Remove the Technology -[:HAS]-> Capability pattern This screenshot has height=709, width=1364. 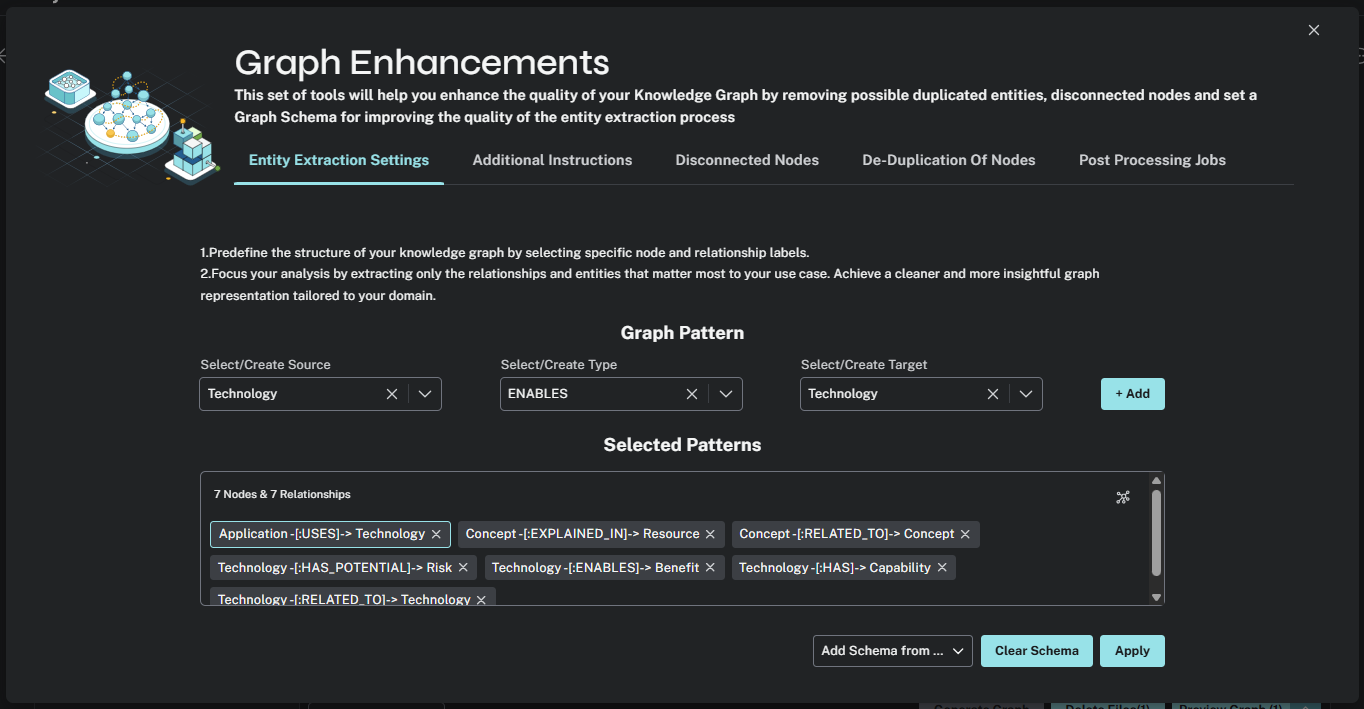tap(941, 566)
